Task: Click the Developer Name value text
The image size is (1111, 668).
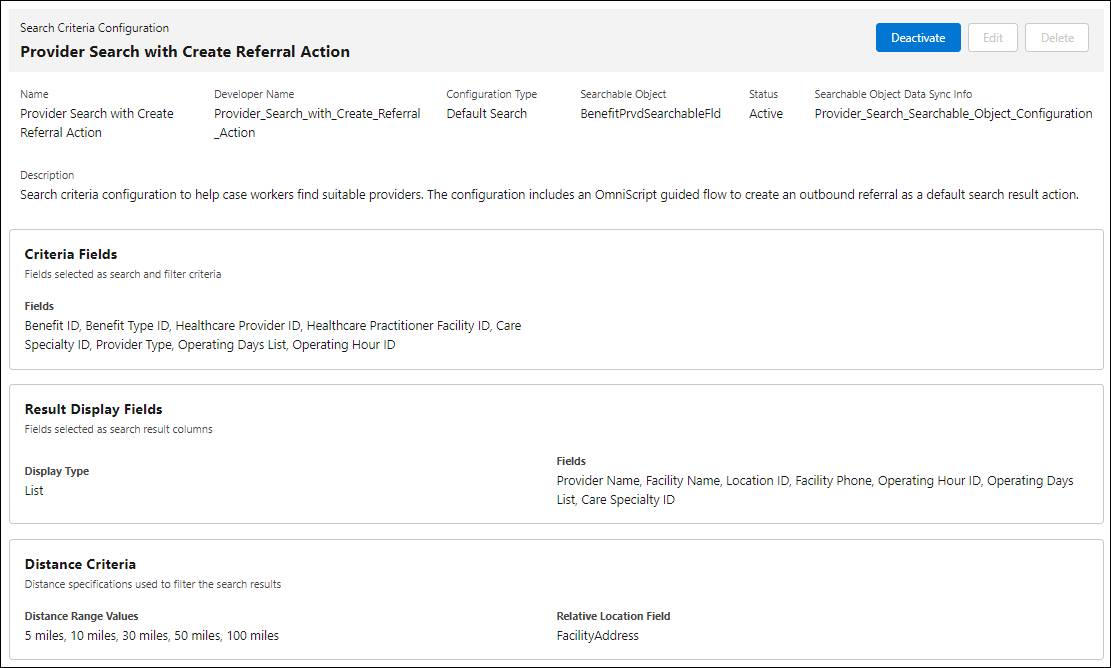Action: tap(317, 123)
